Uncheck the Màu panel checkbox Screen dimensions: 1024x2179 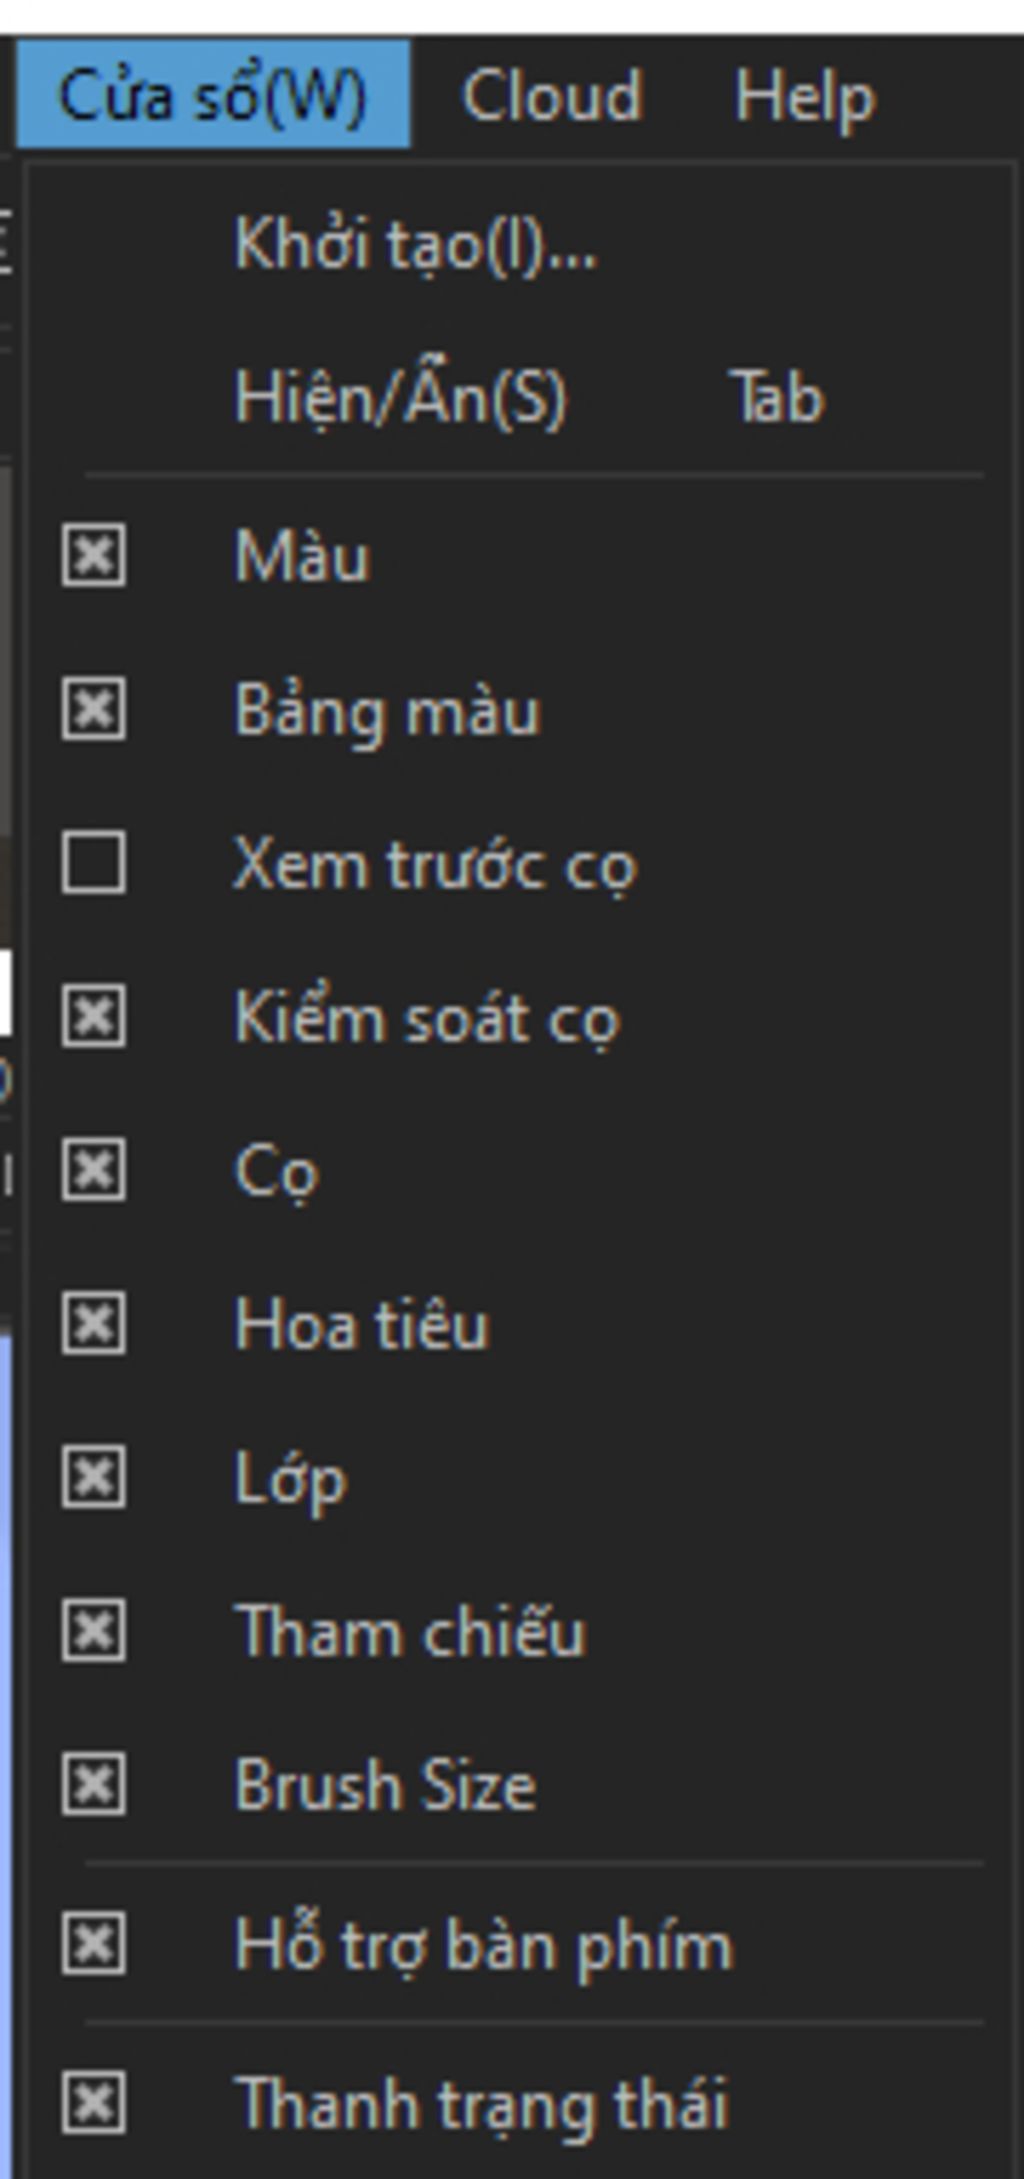pos(93,554)
